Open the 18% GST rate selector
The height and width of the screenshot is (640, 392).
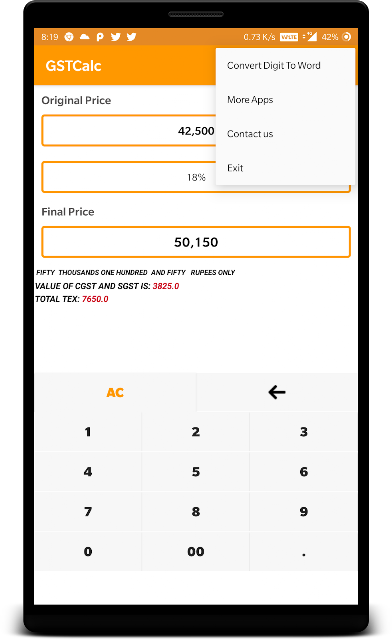point(196,177)
